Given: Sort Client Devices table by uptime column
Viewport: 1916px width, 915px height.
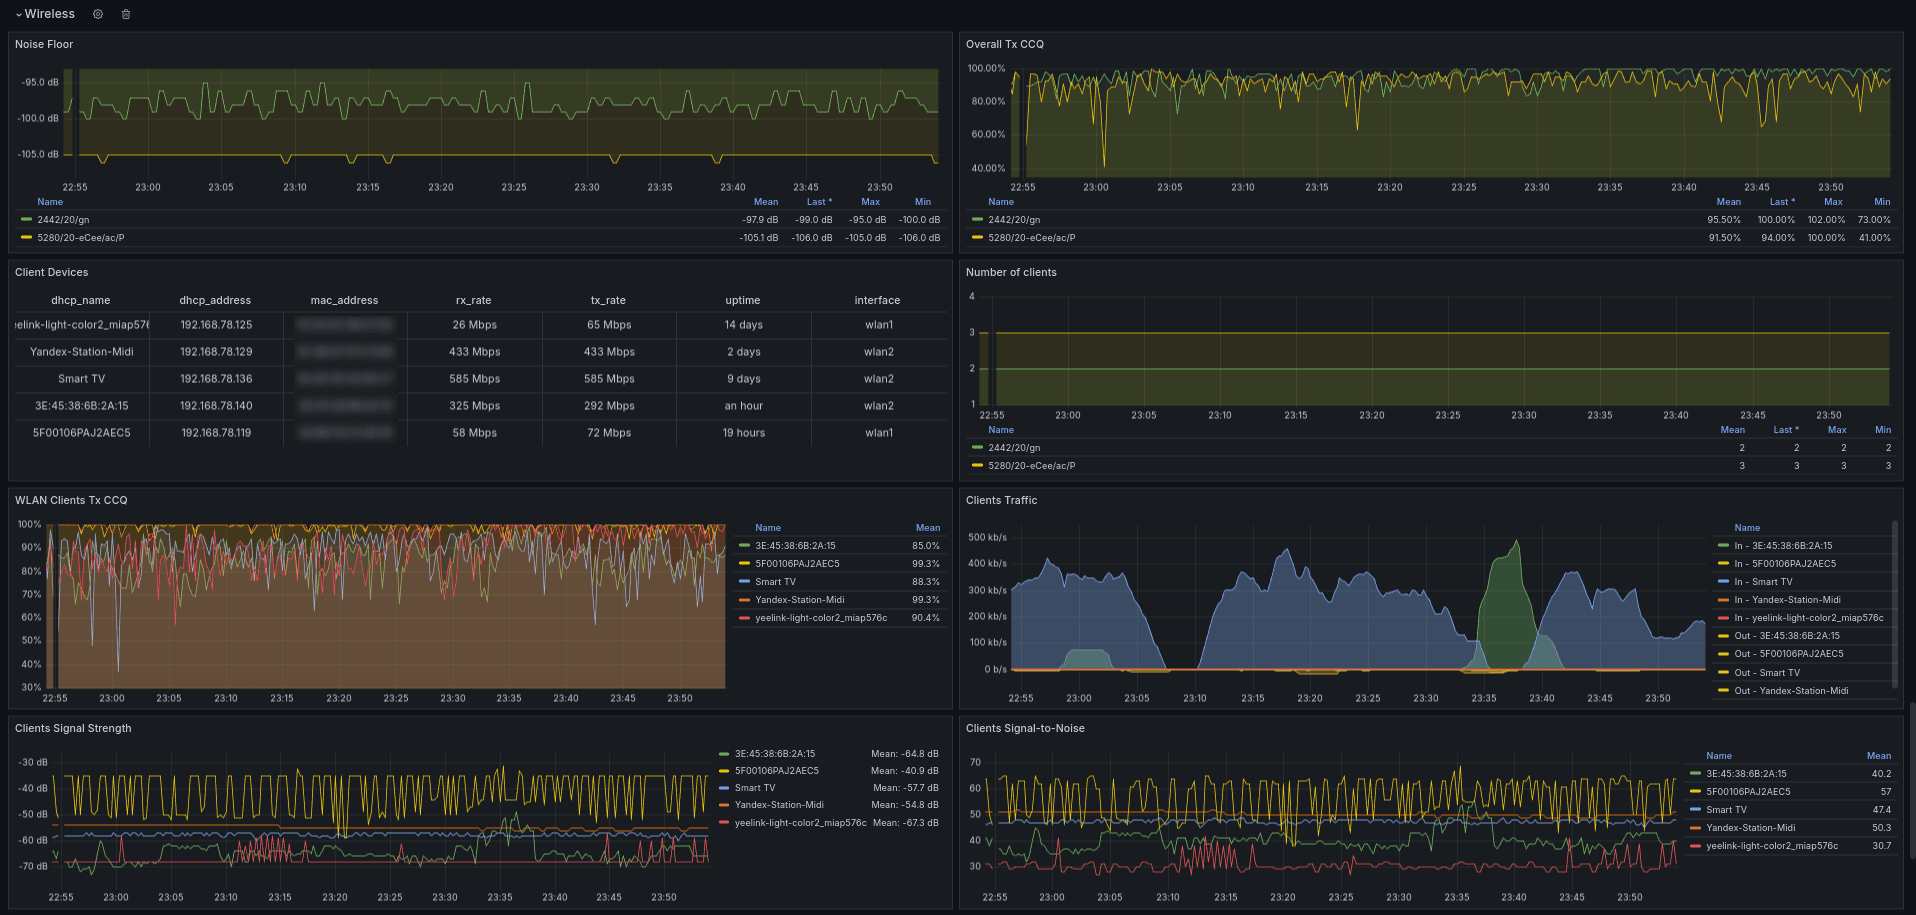Looking at the screenshot, I should 743,300.
